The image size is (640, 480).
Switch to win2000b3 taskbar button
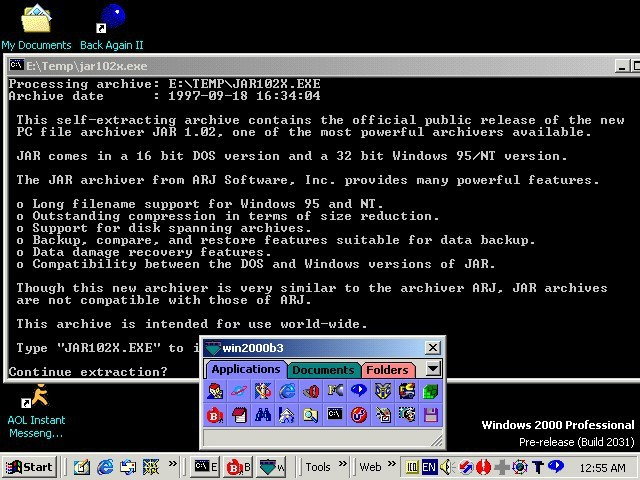[271, 467]
